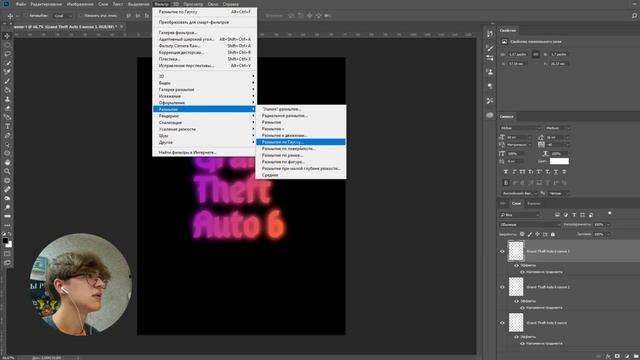Click the link width and height icon
Image resolution: width=640 pixels, height=360 pixels.
(x=536, y=54)
